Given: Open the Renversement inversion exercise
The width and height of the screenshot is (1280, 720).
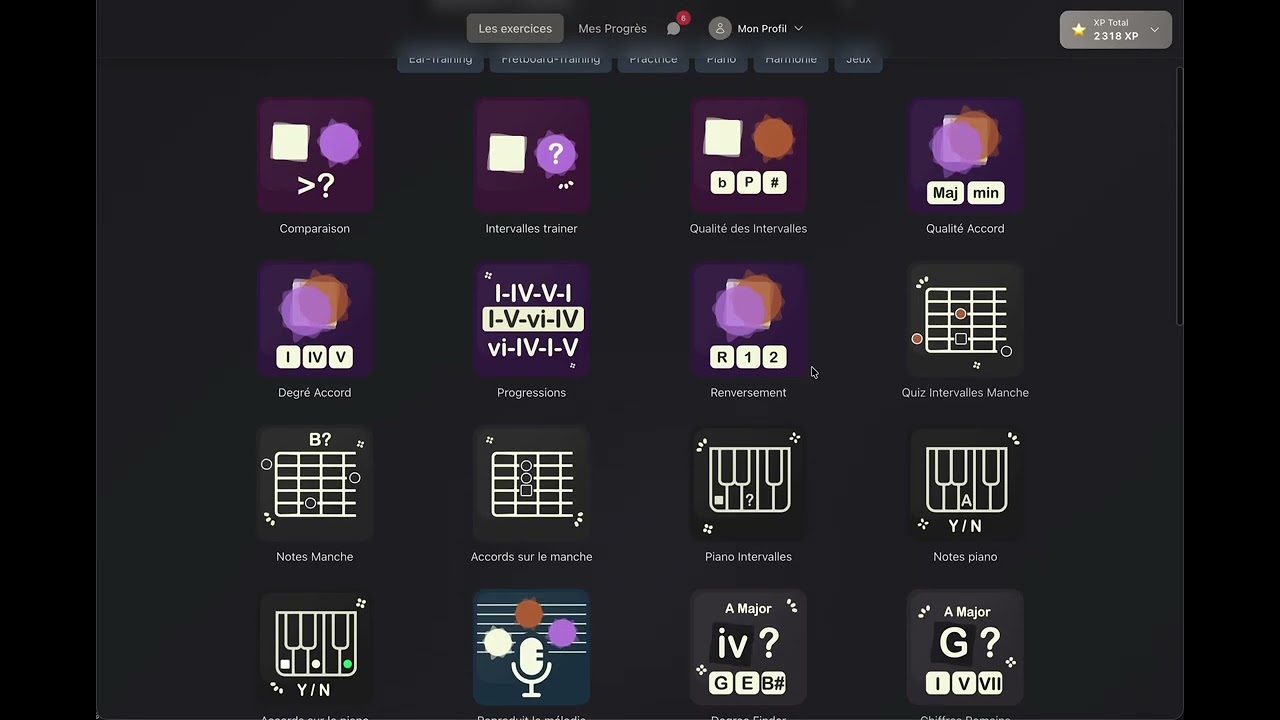Looking at the screenshot, I should click(x=748, y=320).
